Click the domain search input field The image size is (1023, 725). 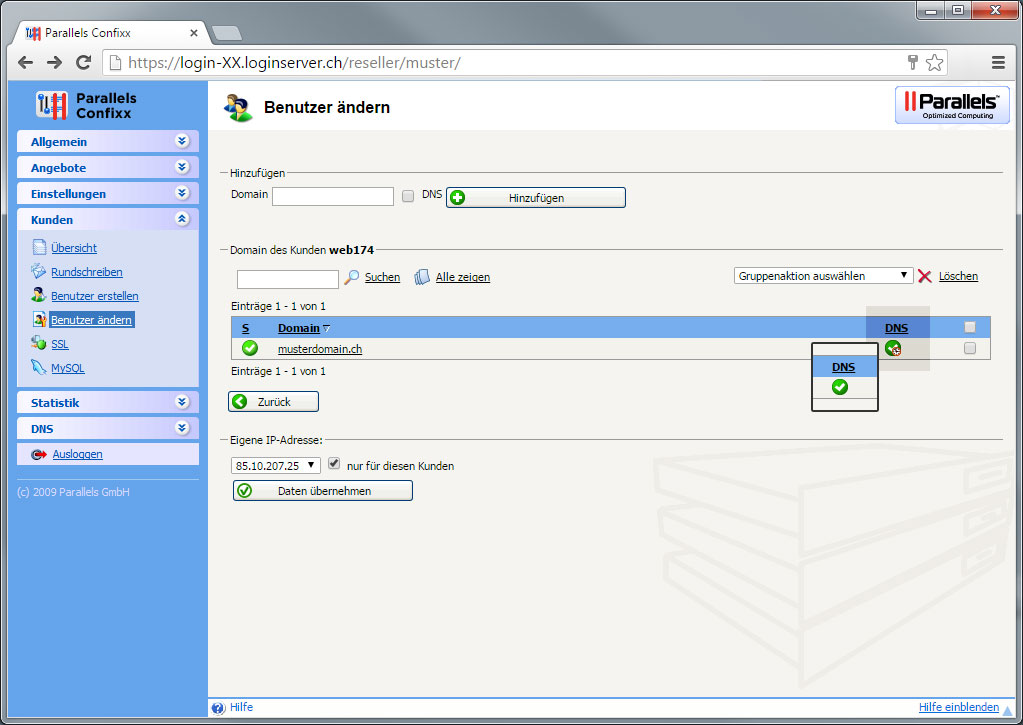point(288,279)
